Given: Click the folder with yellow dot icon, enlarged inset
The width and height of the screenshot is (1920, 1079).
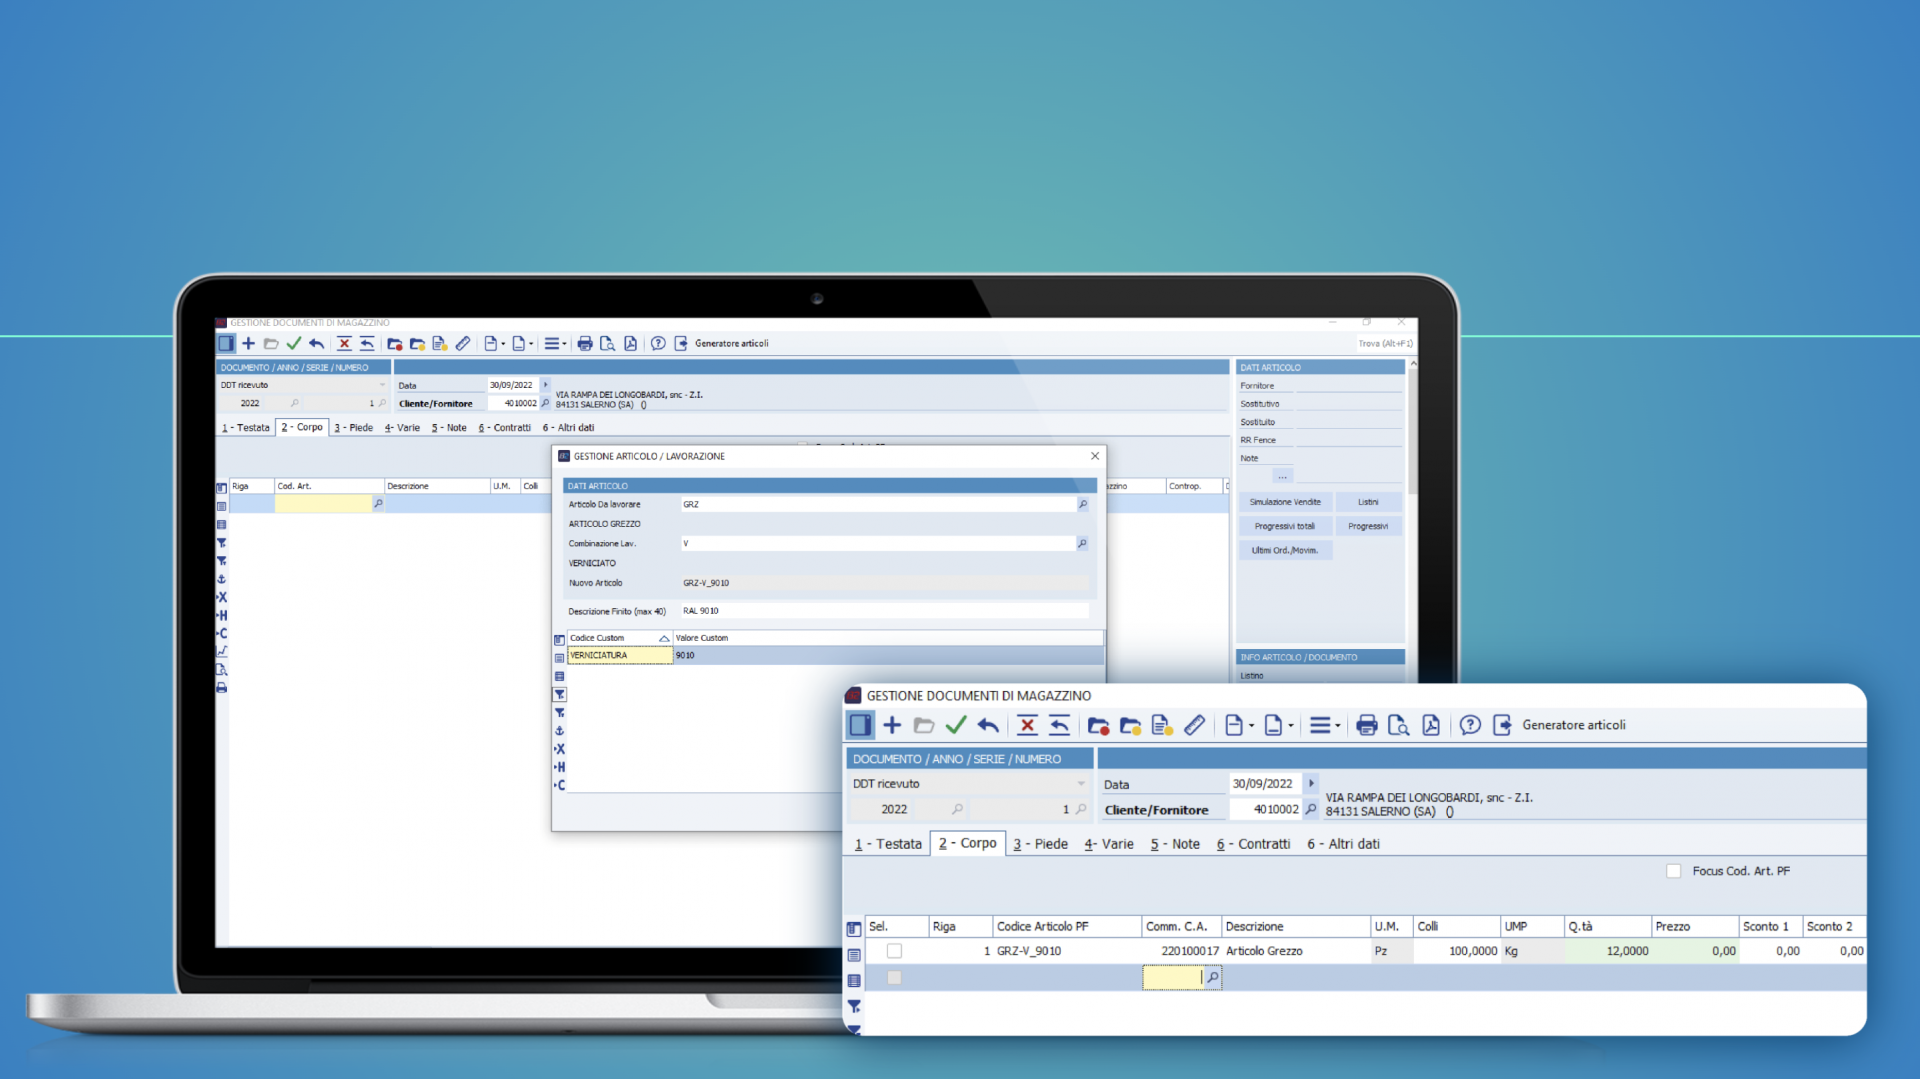Looking at the screenshot, I should click(x=1130, y=726).
